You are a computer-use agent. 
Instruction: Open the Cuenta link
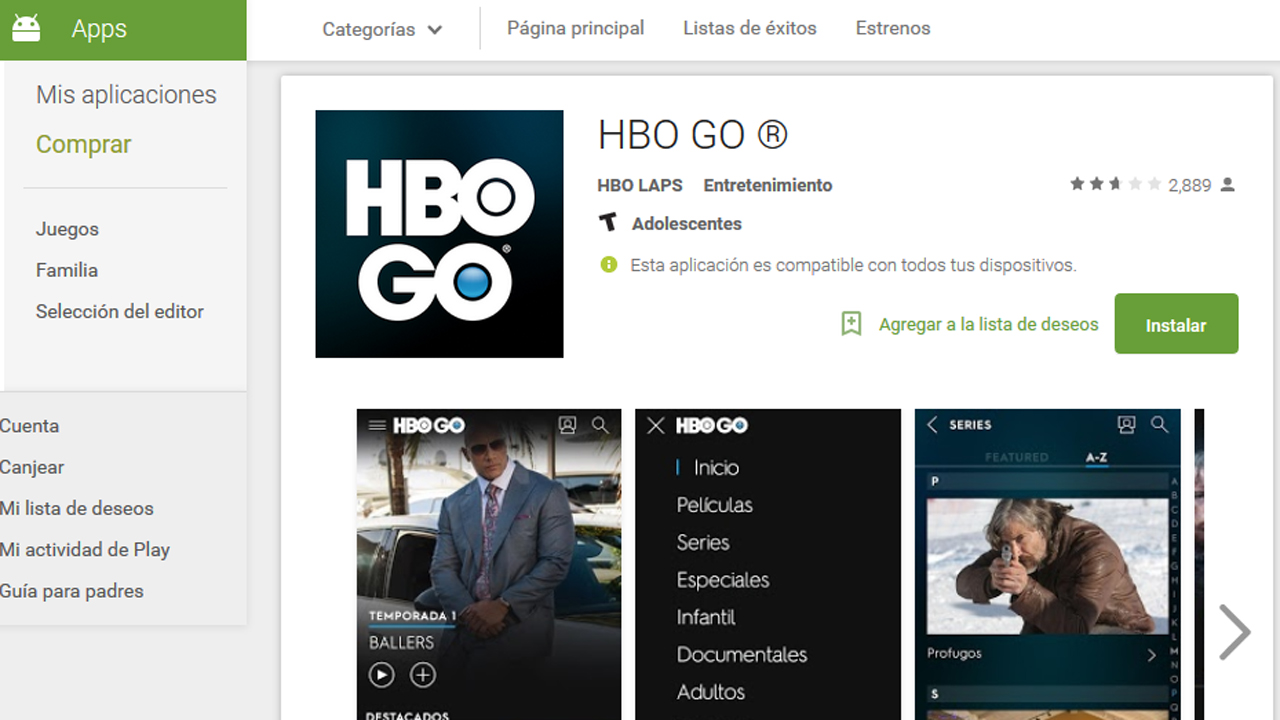coord(29,426)
